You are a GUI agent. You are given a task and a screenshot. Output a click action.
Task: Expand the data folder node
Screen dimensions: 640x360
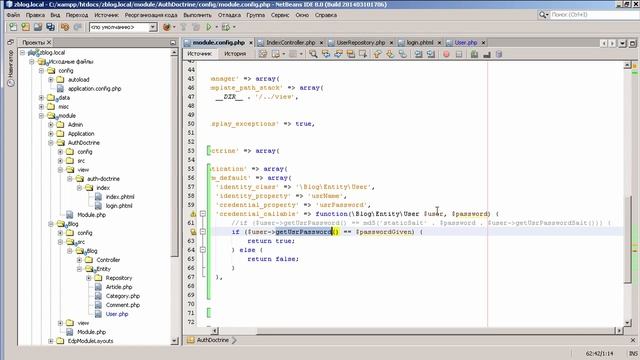(x=41, y=98)
